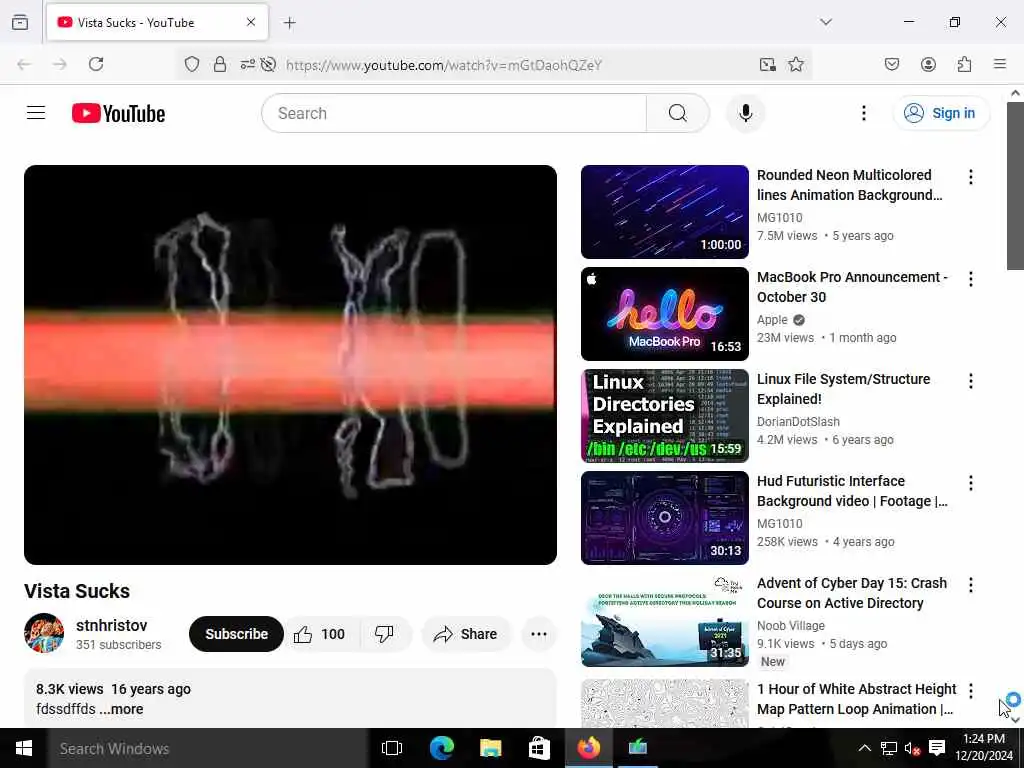The image size is (1024, 768).
Task: Open YouTube settings three-dot menu
Action: 863,113
